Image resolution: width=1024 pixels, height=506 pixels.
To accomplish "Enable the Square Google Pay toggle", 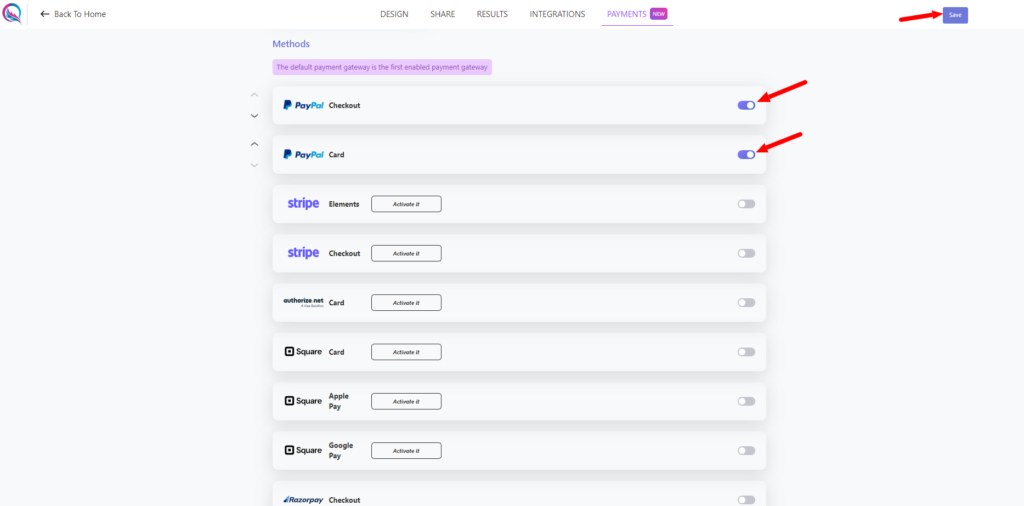I will coord(746,451).
